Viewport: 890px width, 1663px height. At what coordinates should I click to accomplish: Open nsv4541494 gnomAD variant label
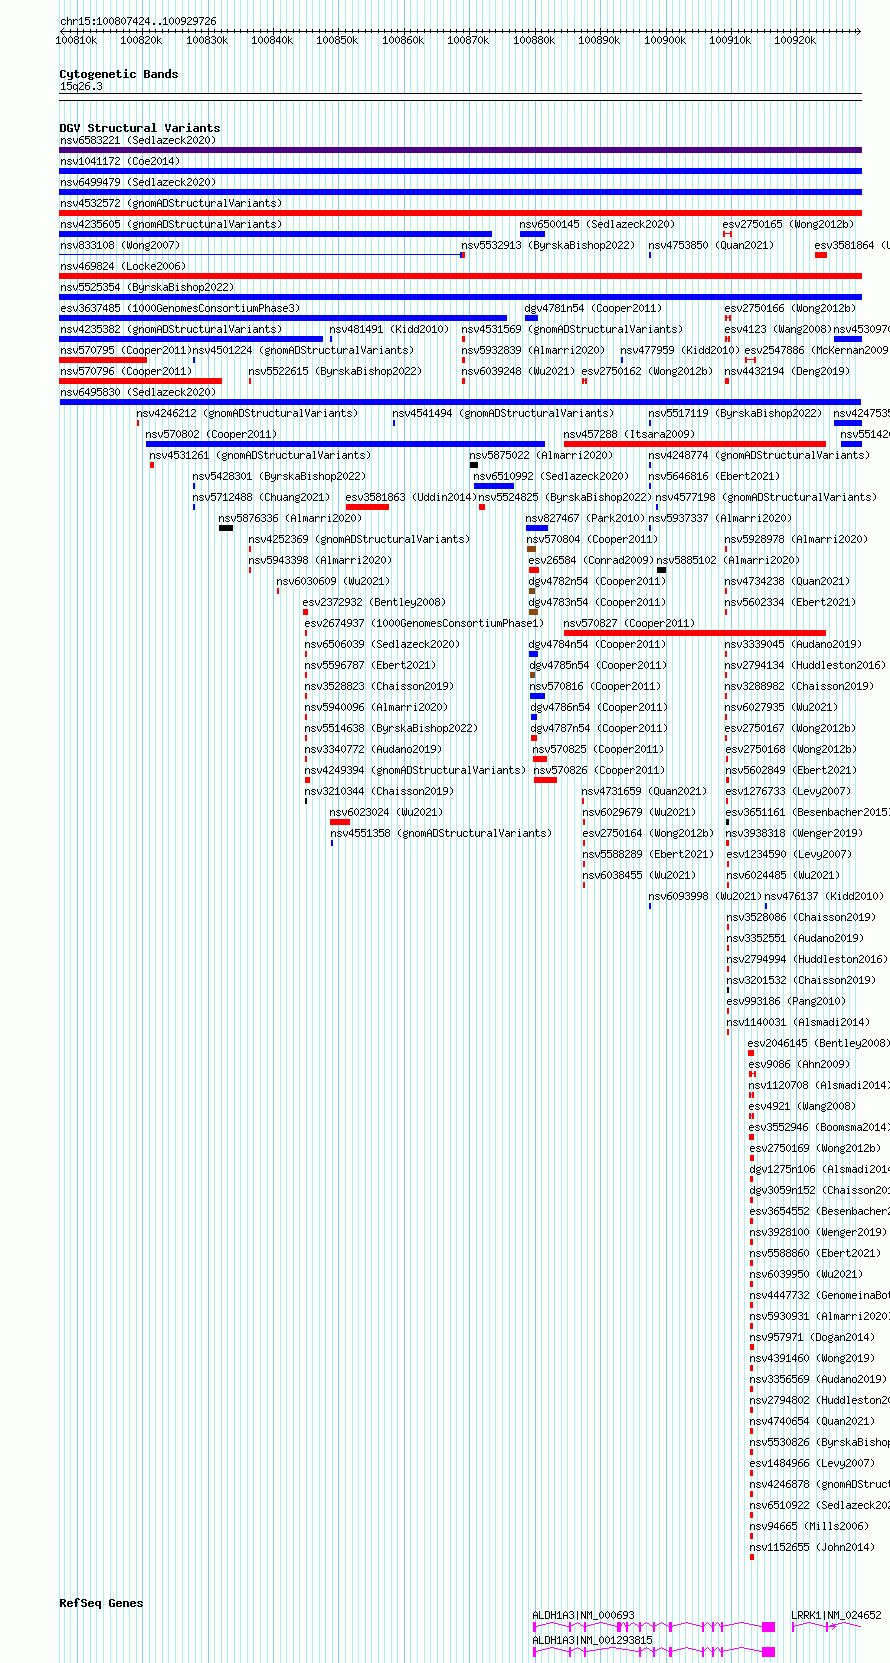(x=503, y=413)
